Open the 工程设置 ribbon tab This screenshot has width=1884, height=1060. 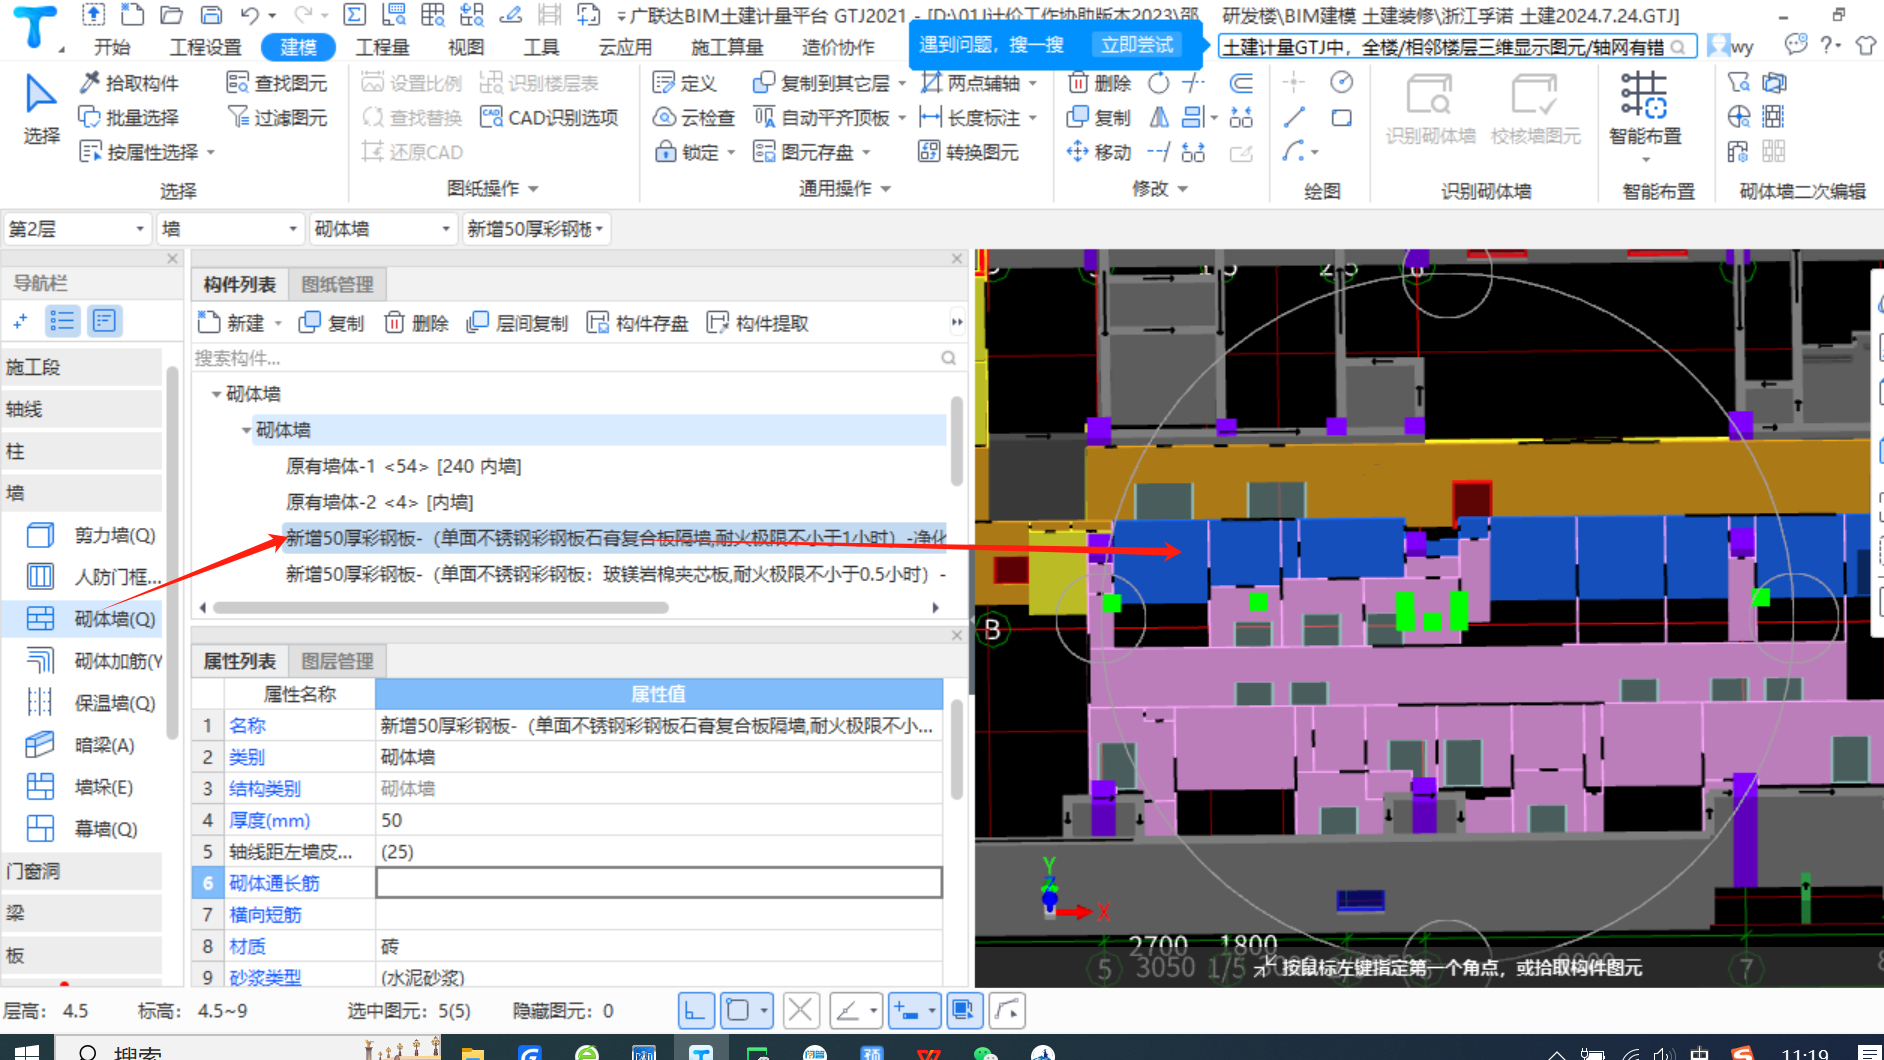[205, 47]
